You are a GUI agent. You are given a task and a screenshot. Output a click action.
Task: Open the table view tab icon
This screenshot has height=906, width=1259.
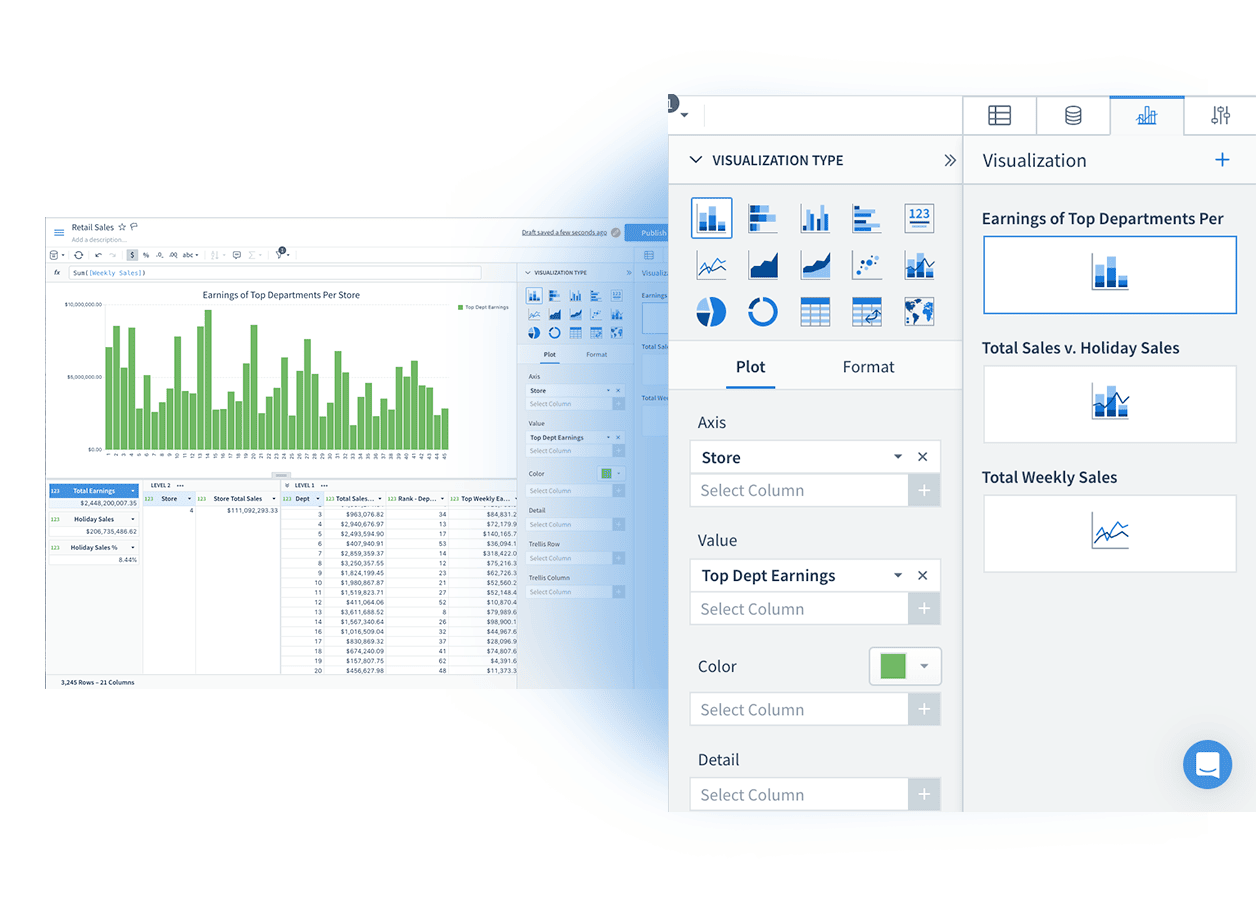[x=999, y=116]
